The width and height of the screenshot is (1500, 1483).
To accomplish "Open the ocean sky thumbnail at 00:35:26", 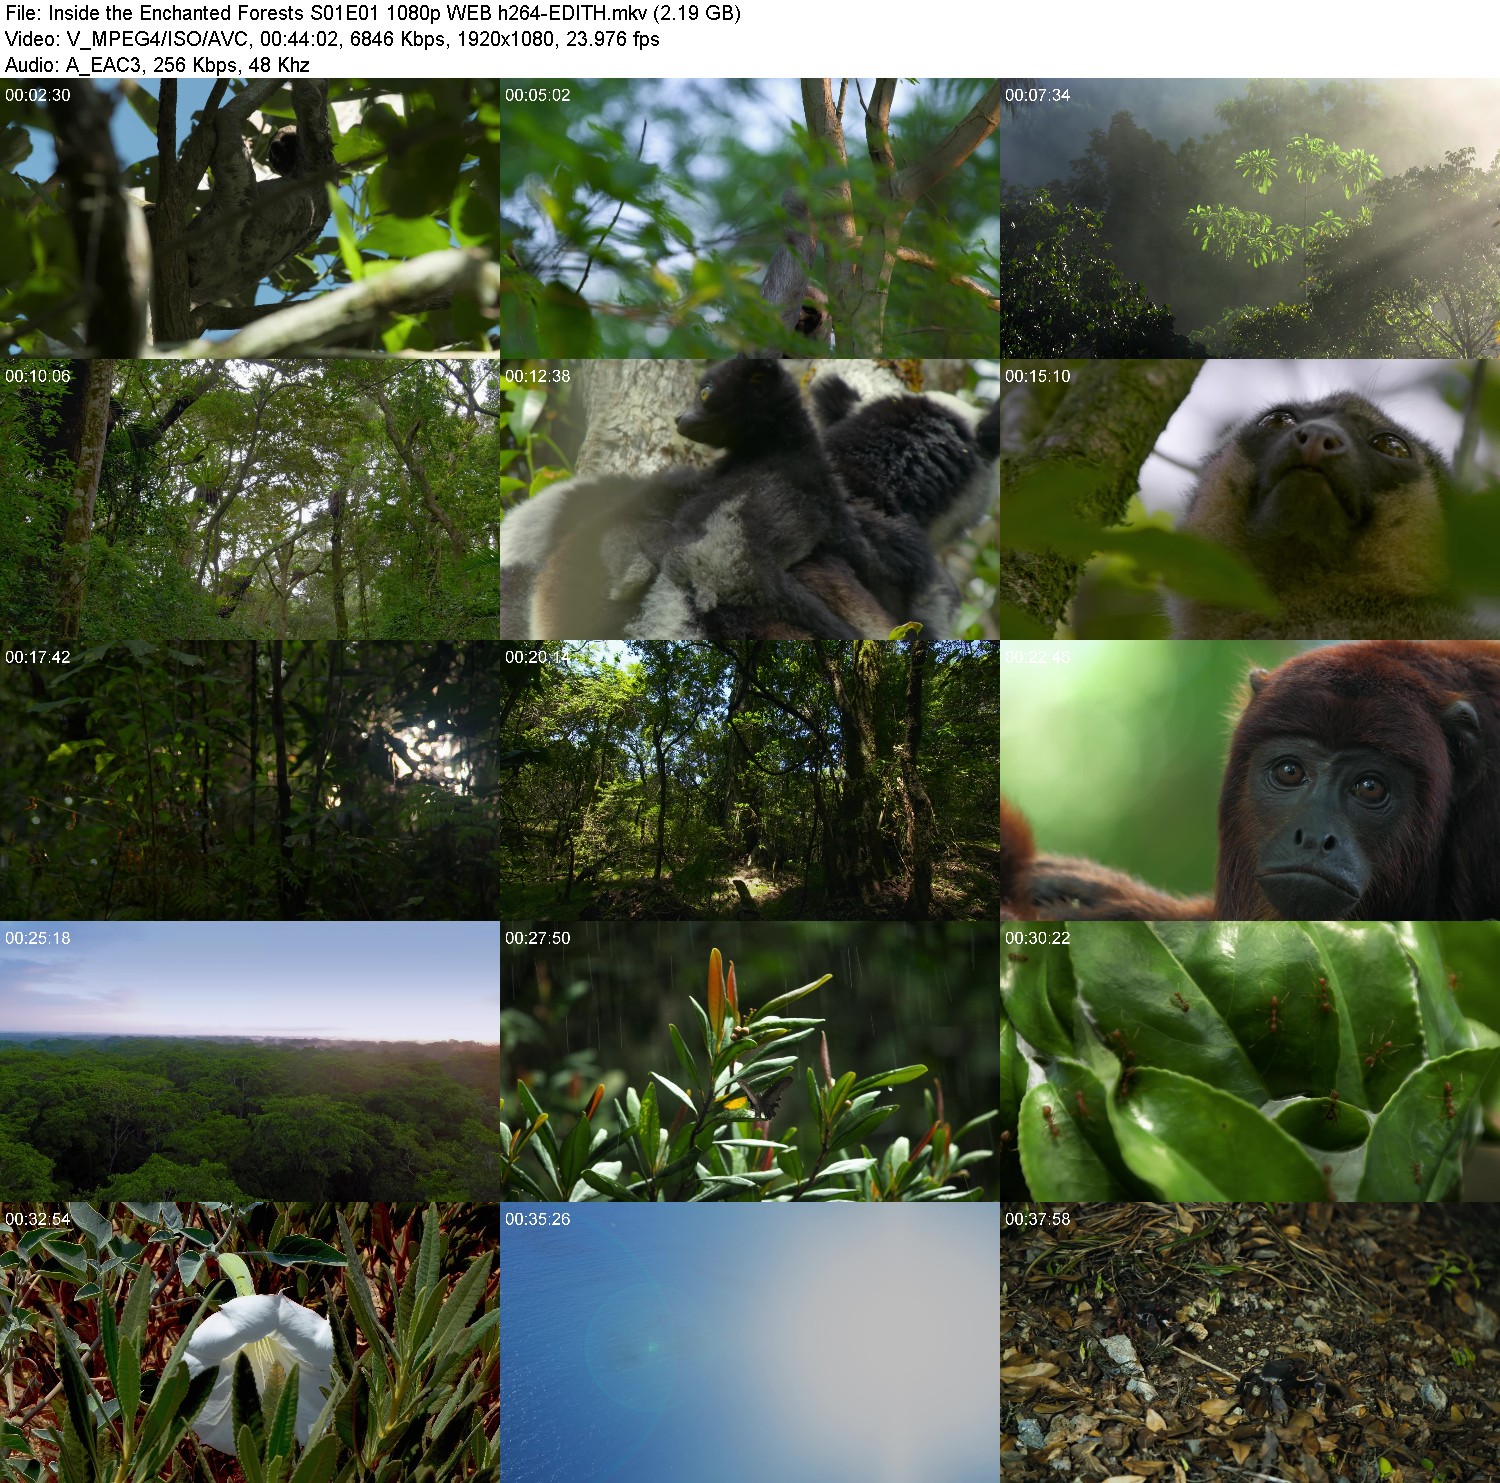I will click(749, 1342).
